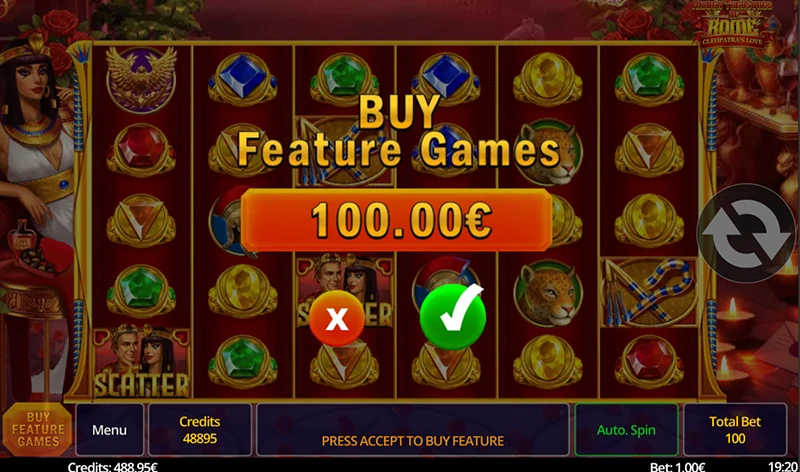Spin the reels using circular arrows

(746, 233)
